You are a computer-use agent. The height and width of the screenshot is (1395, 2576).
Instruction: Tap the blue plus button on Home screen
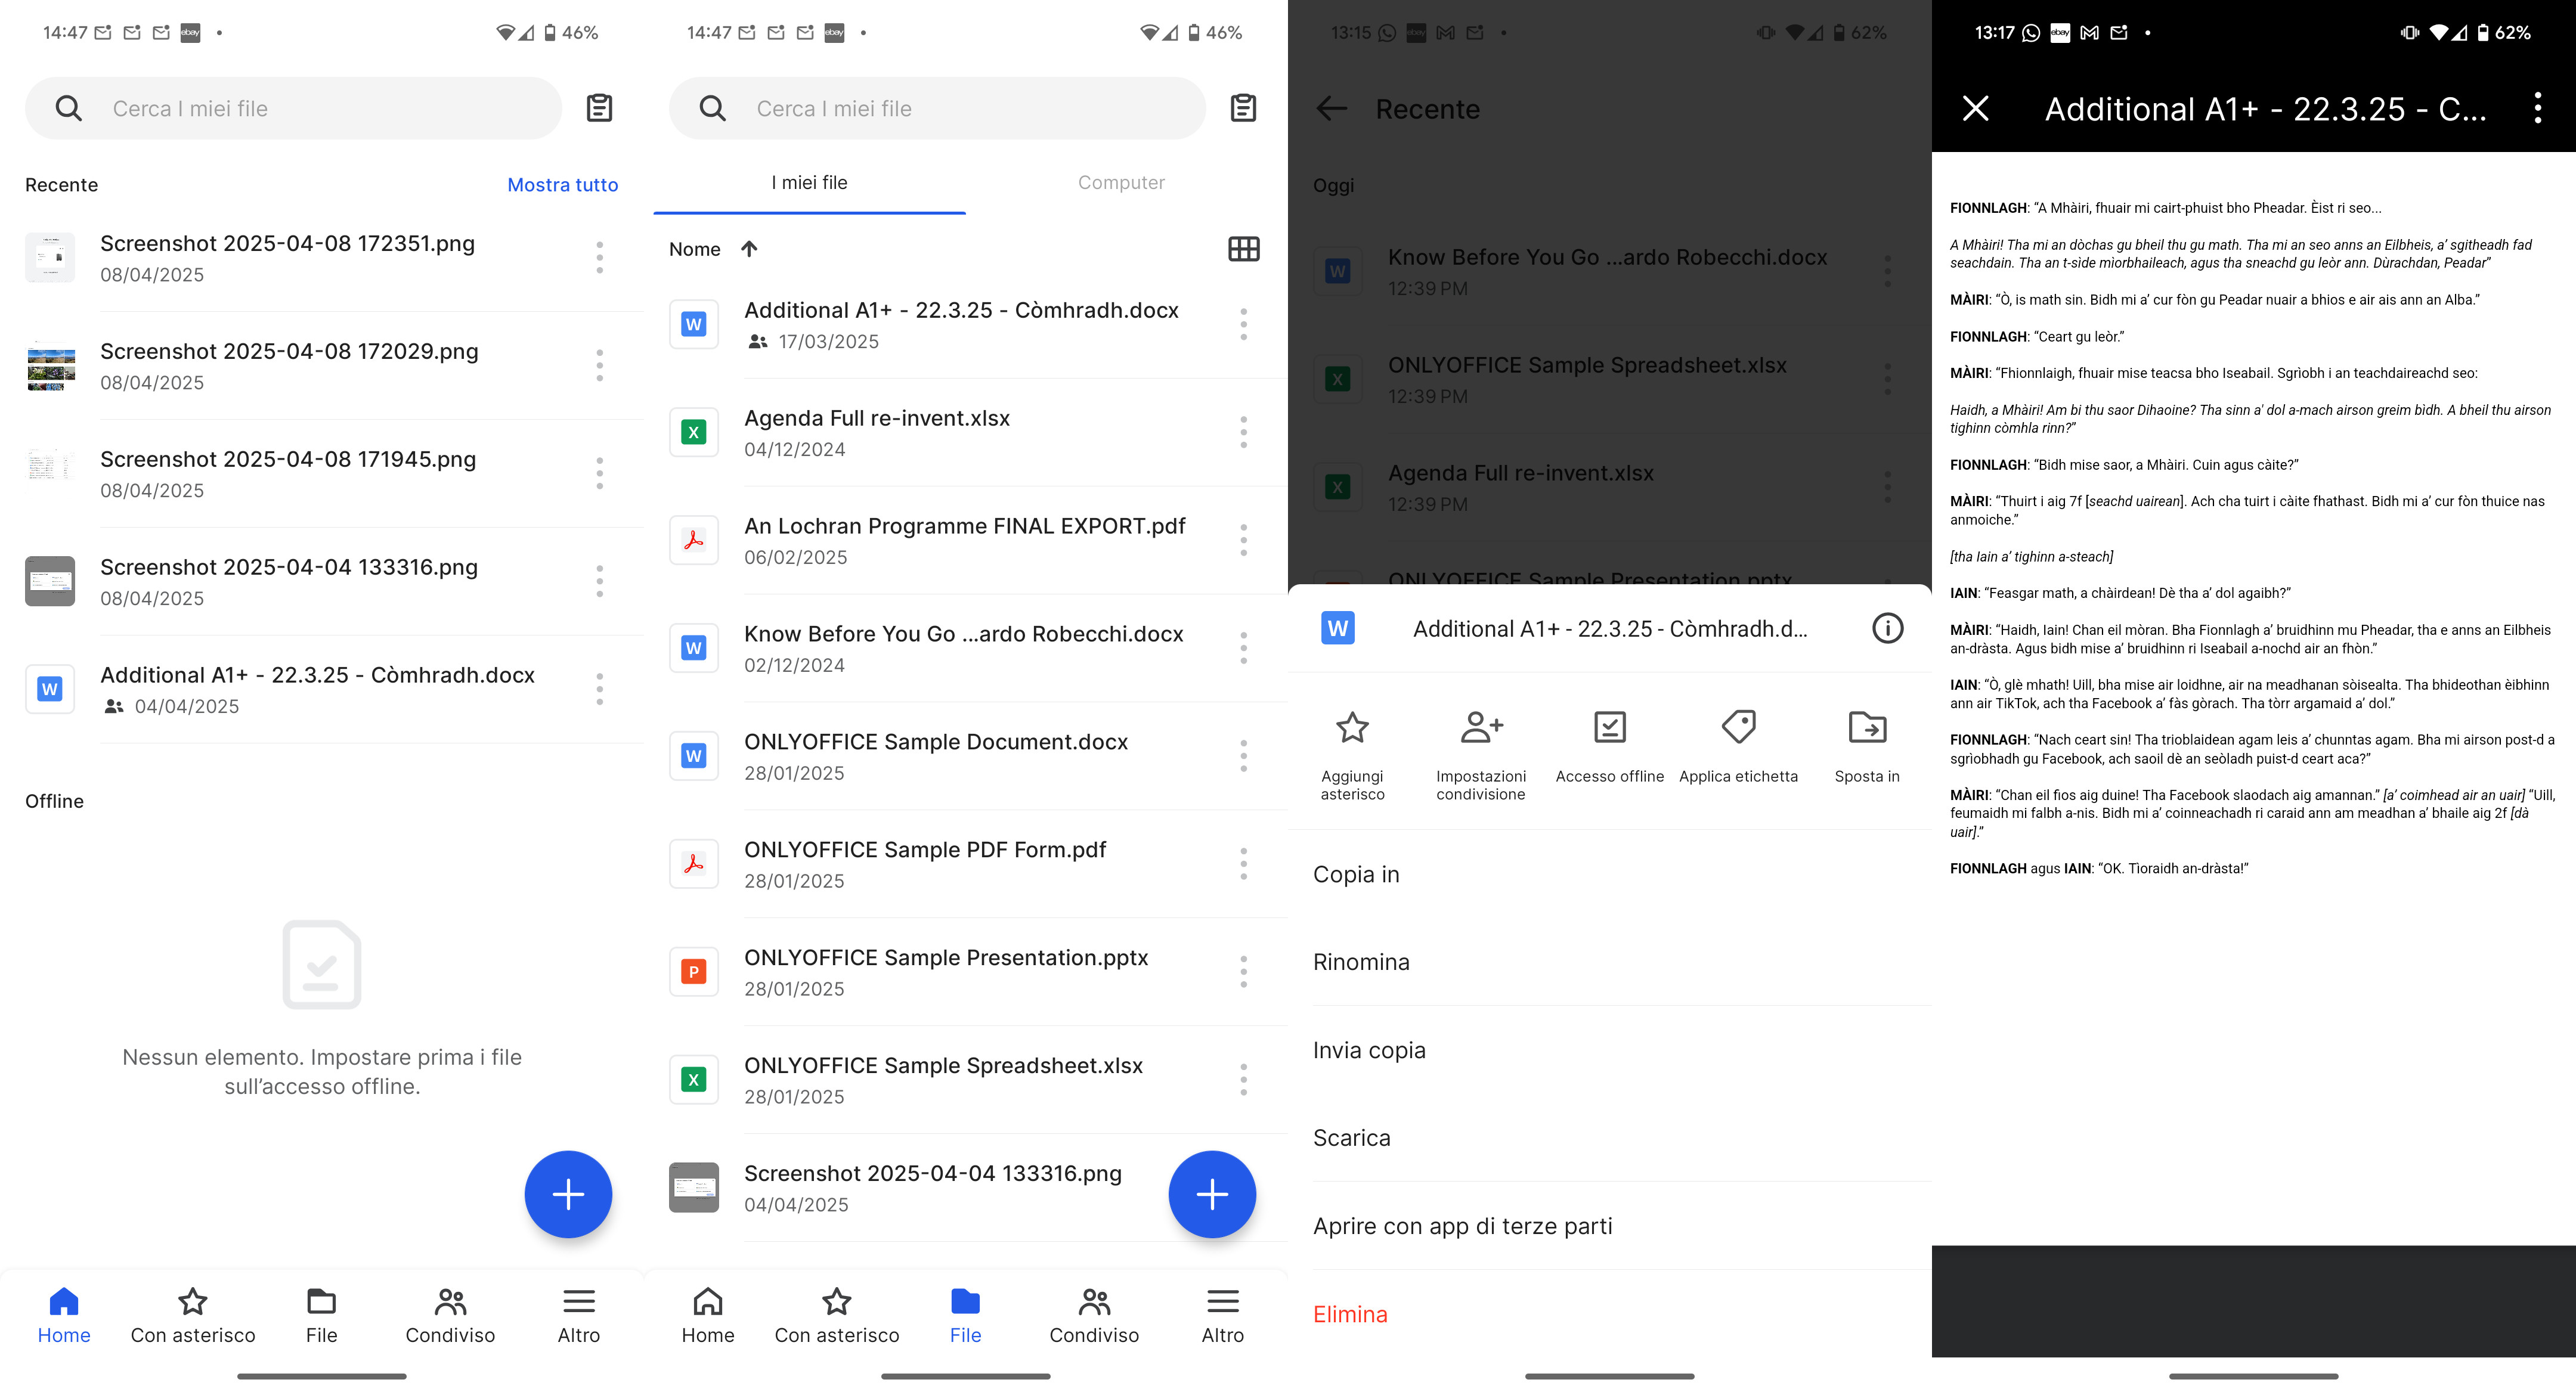568,1194
